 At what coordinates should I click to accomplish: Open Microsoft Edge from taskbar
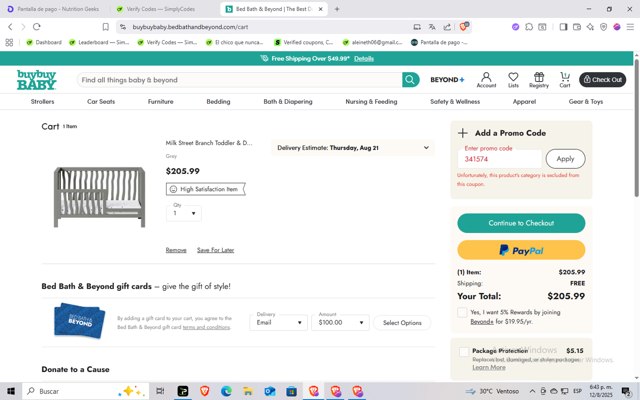point(226,391)
